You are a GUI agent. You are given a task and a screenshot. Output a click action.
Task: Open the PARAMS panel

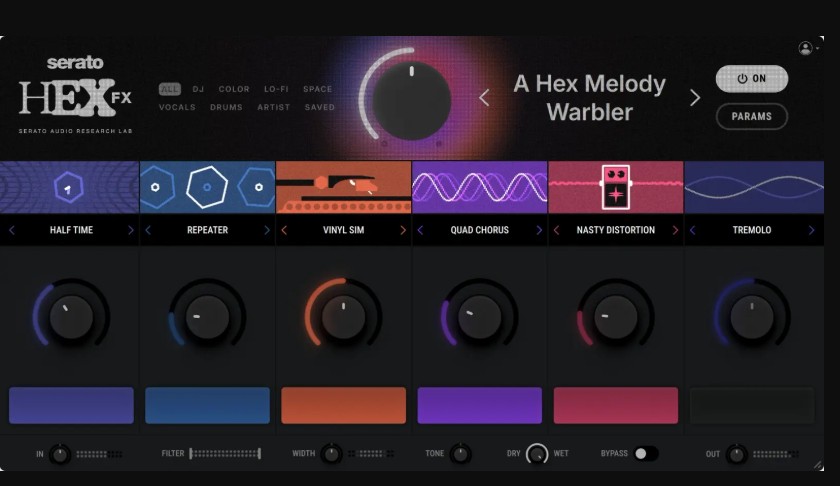(752, 116)
